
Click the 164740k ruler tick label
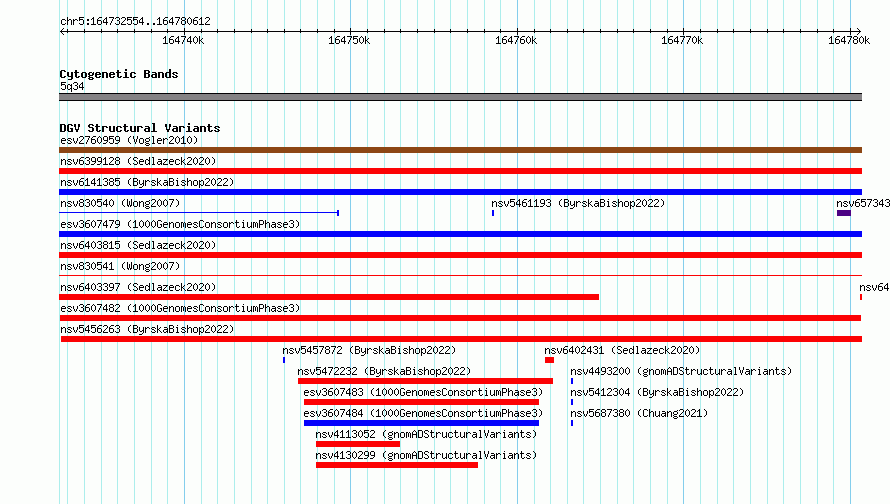[x=183, y=40]
